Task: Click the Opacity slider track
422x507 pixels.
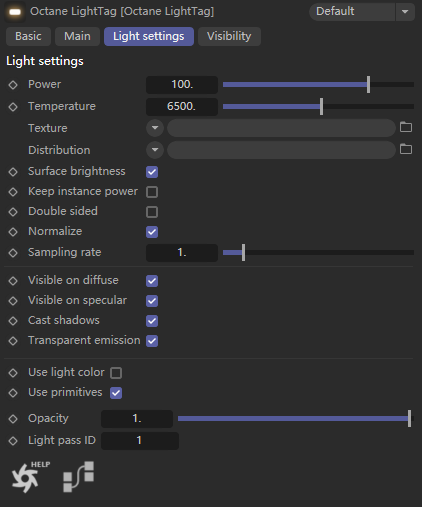Action: coord(296,419)
